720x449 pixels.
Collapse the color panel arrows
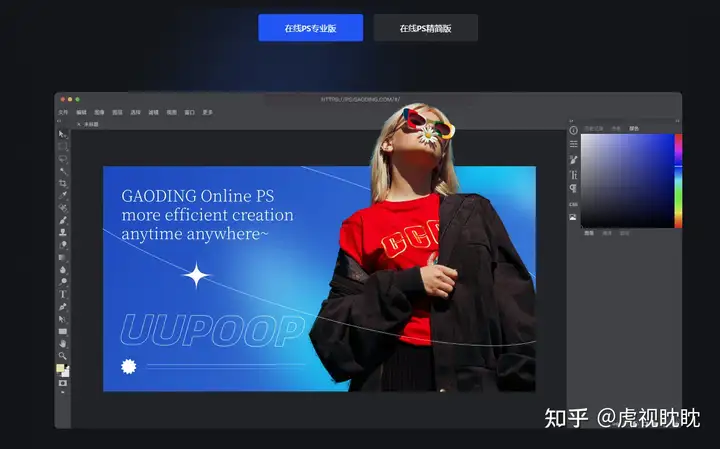678,121
